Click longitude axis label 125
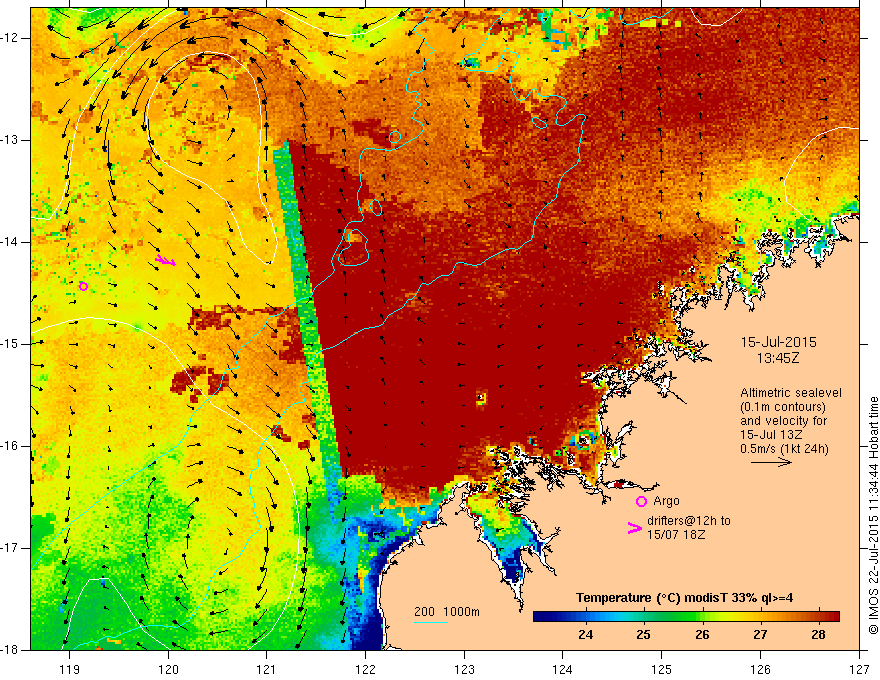Screen dimensions: 880x680 (662, 669)
